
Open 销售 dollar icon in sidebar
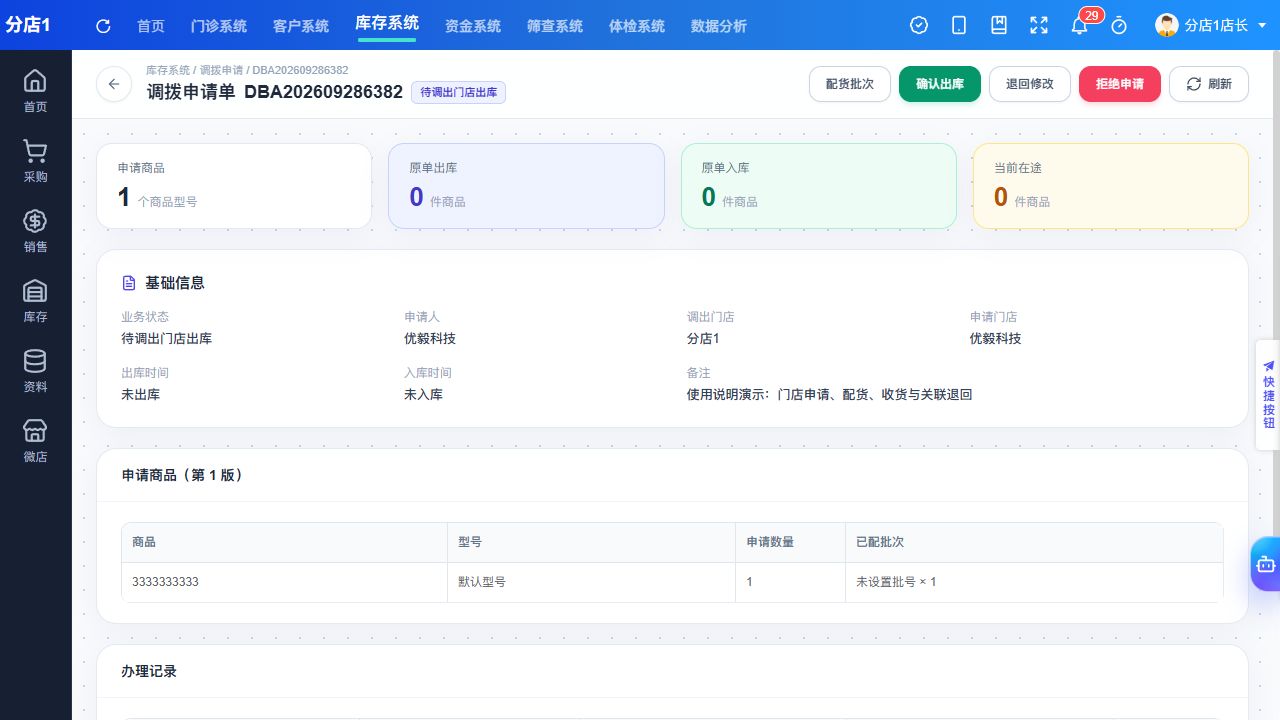pyautogui.click(x=35, y=230)
